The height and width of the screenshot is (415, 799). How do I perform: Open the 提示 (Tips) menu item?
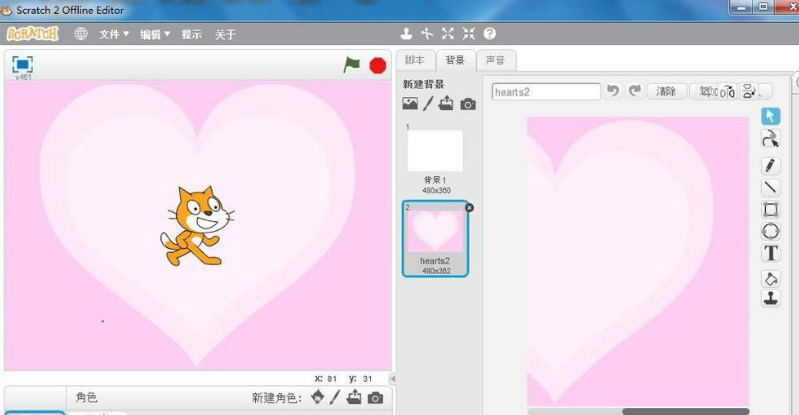[191, 34]
